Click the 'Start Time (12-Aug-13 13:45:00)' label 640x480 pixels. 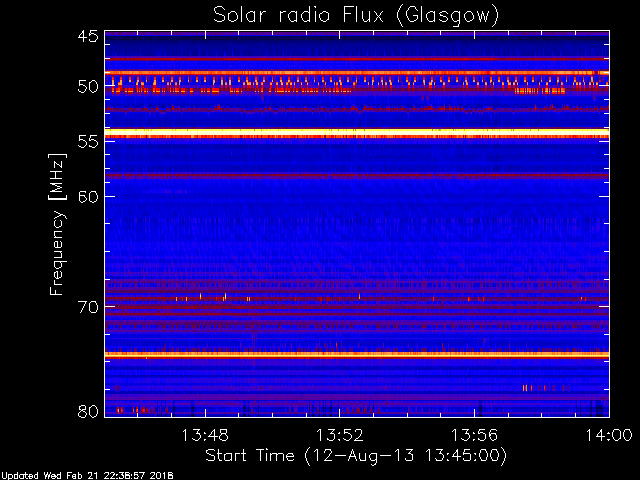(x=356, y=456)
